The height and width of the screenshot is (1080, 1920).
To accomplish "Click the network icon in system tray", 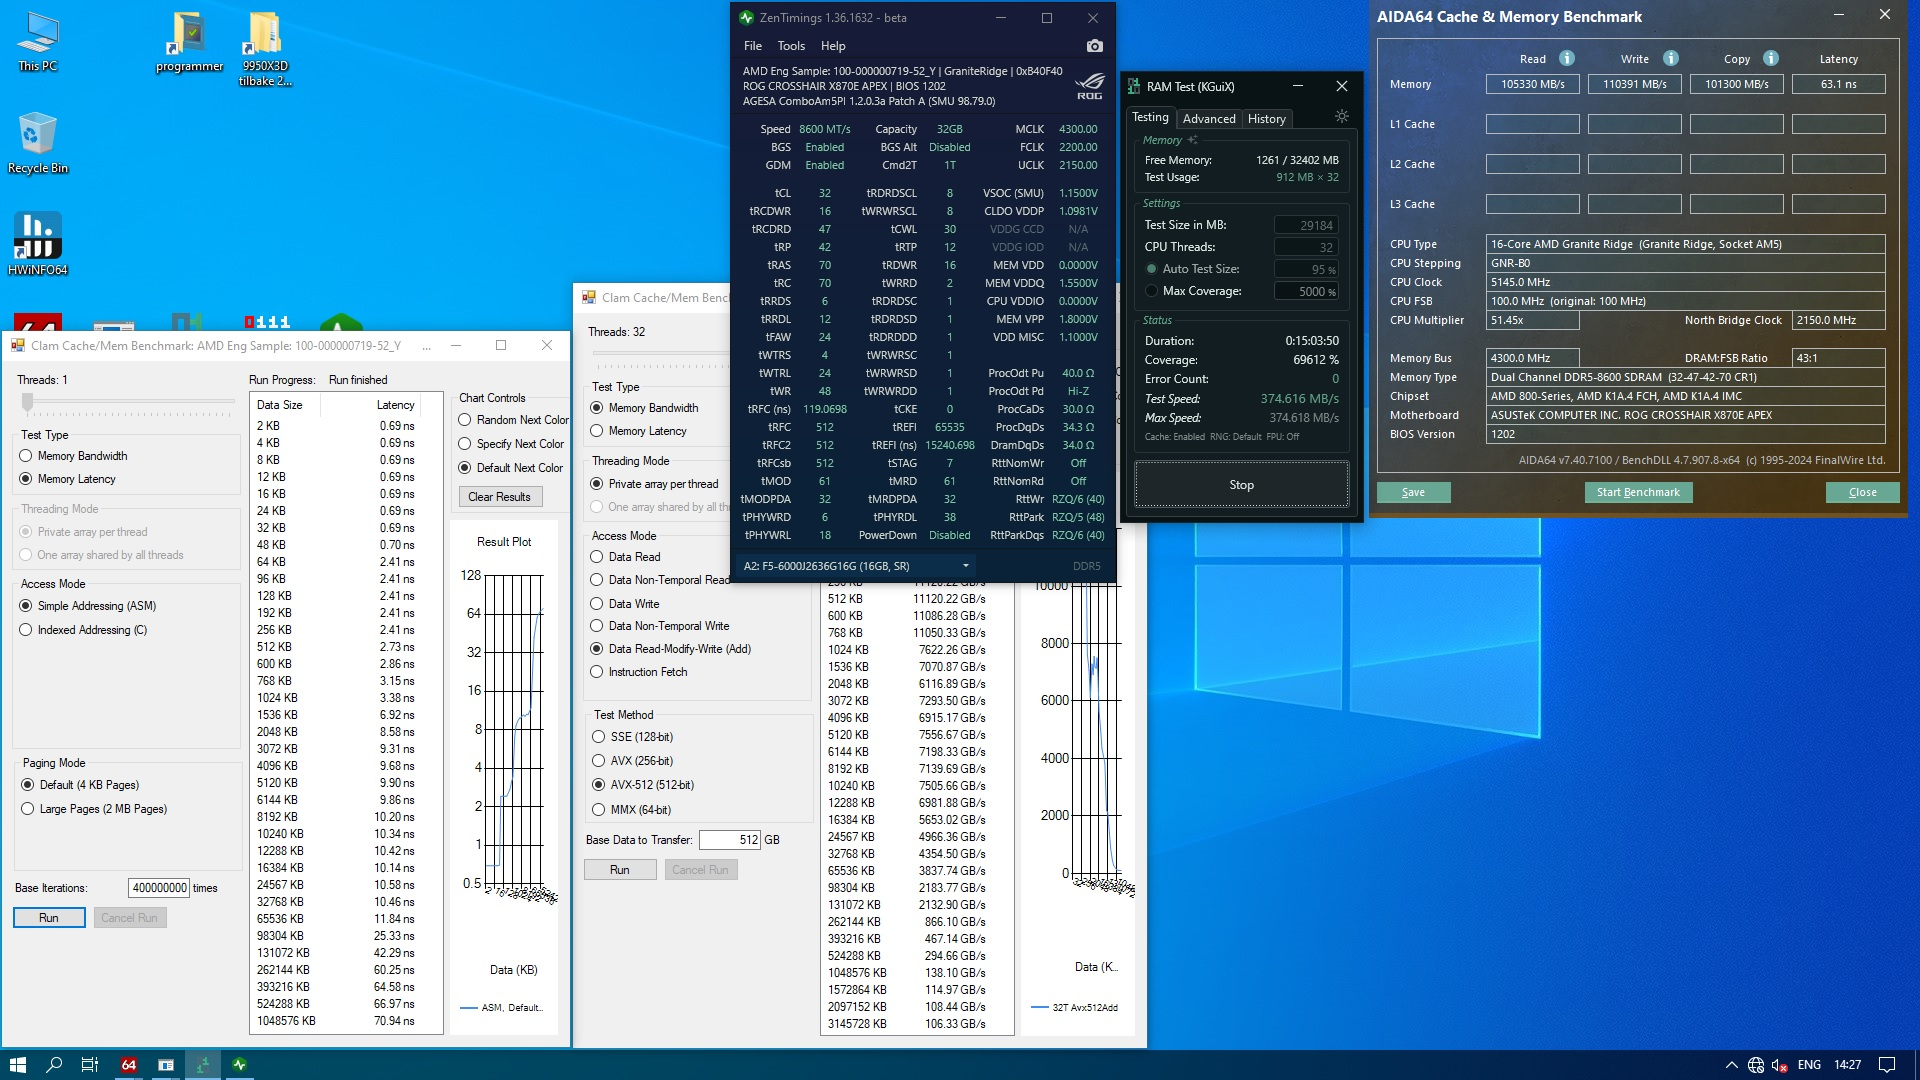I will coord(1755,1065).
